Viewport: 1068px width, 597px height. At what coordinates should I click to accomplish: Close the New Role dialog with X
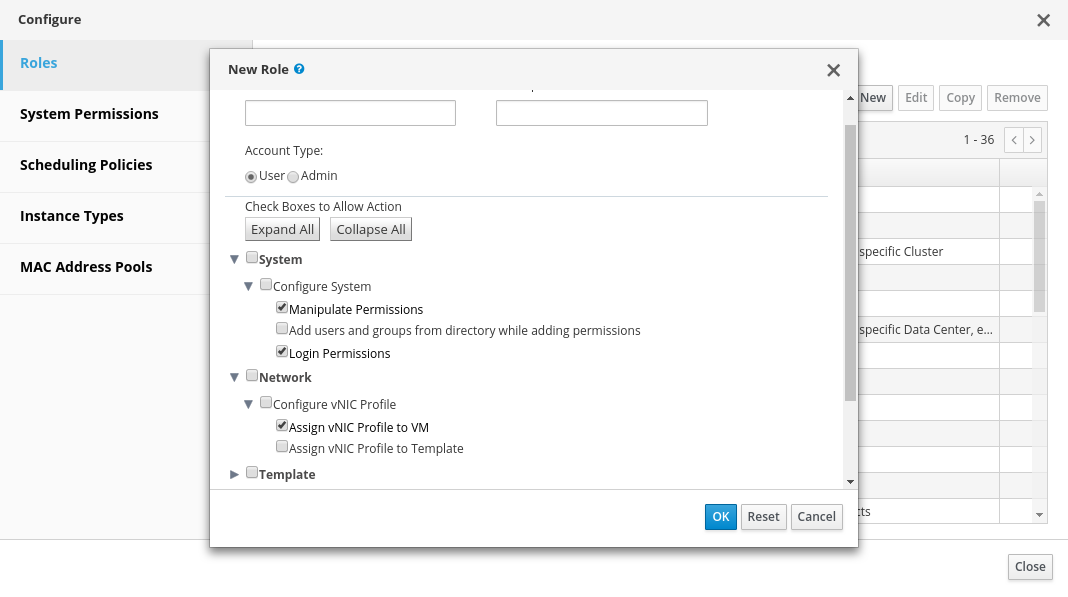833,70
